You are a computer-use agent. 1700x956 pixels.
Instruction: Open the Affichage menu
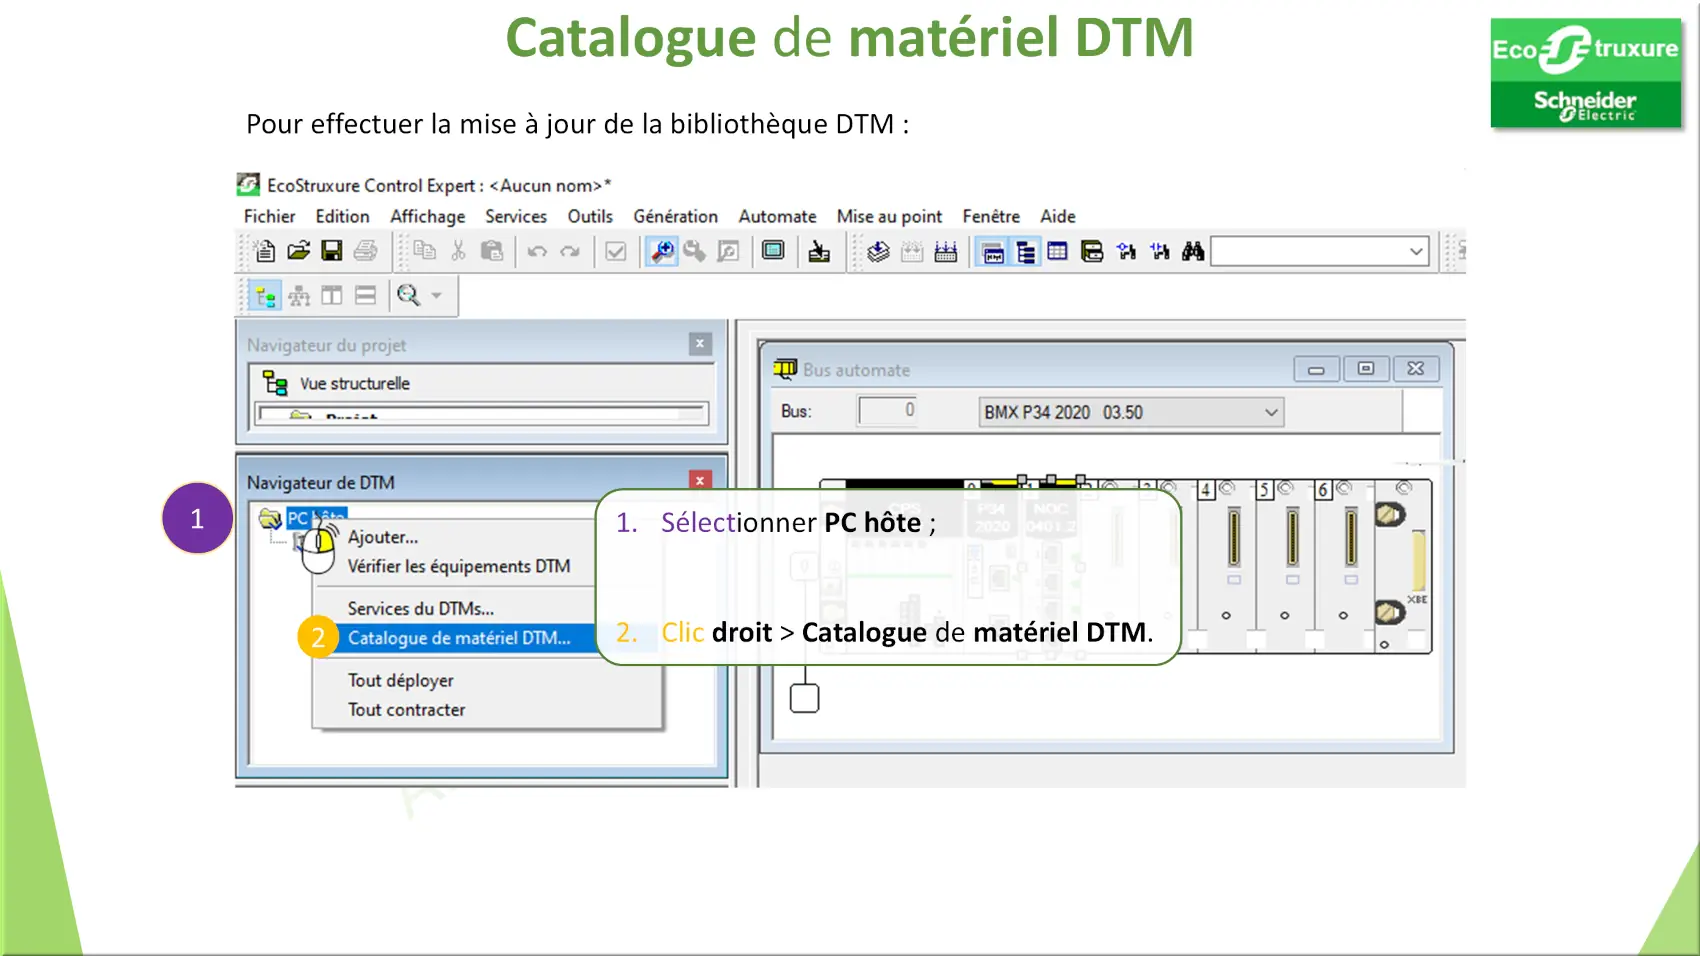[427, 216]
